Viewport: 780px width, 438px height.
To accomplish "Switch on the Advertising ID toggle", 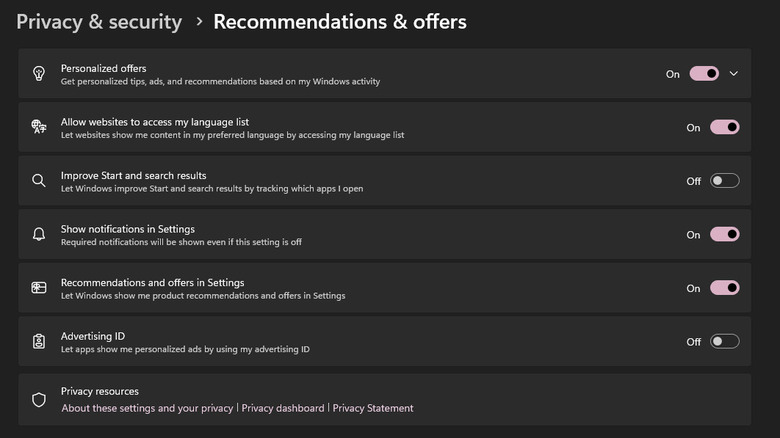I will [724, 342].
